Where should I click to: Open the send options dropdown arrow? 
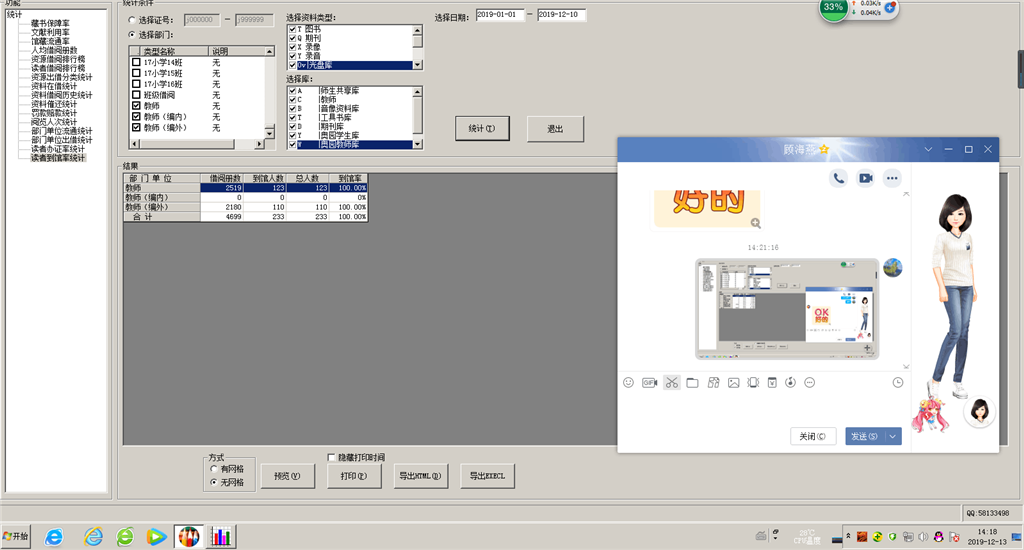click(893, 436)
